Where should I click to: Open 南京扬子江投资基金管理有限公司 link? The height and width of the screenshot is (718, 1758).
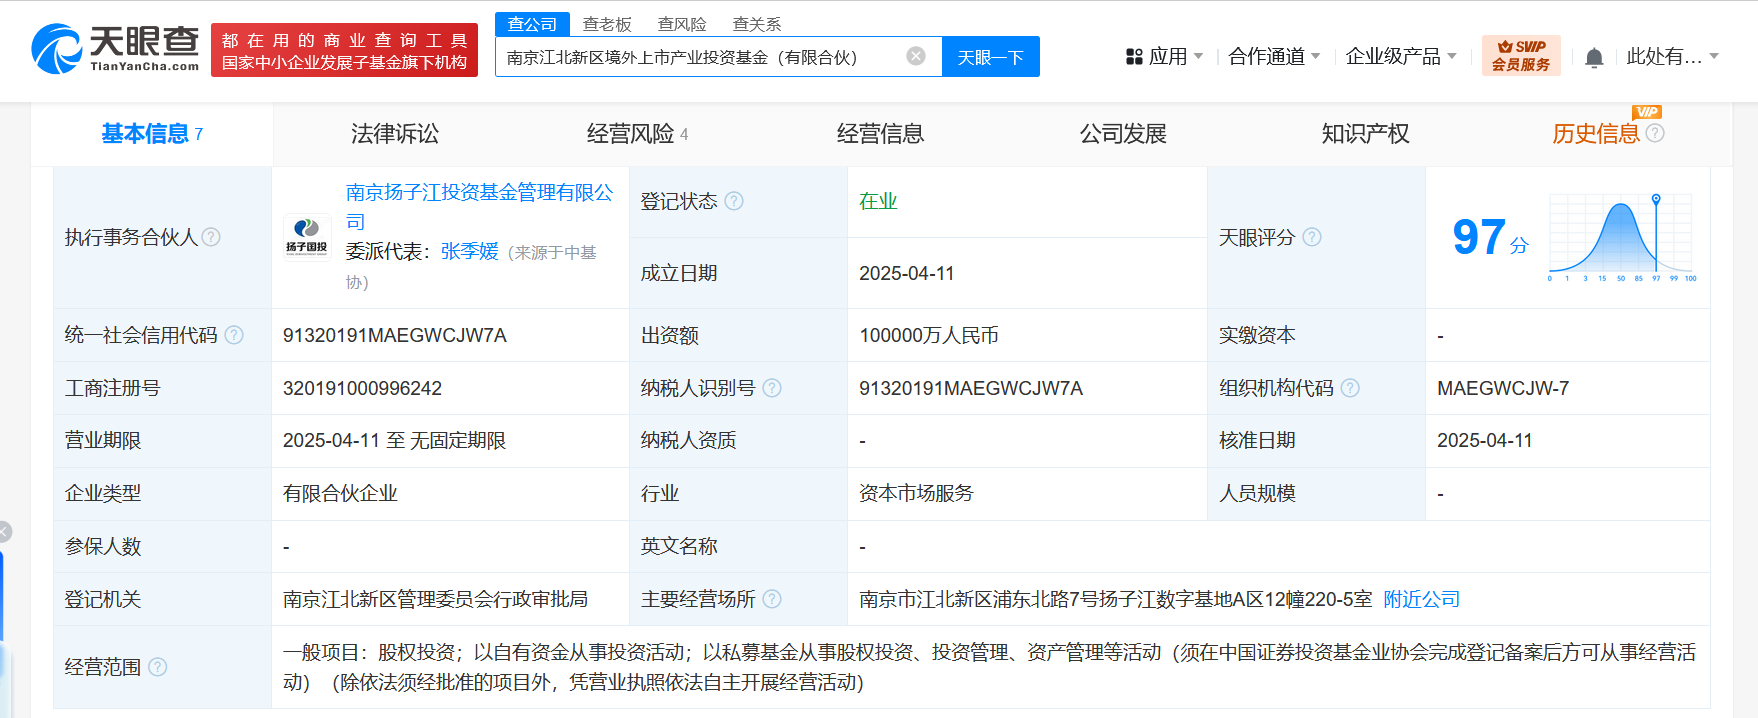(x=479, y=193)
